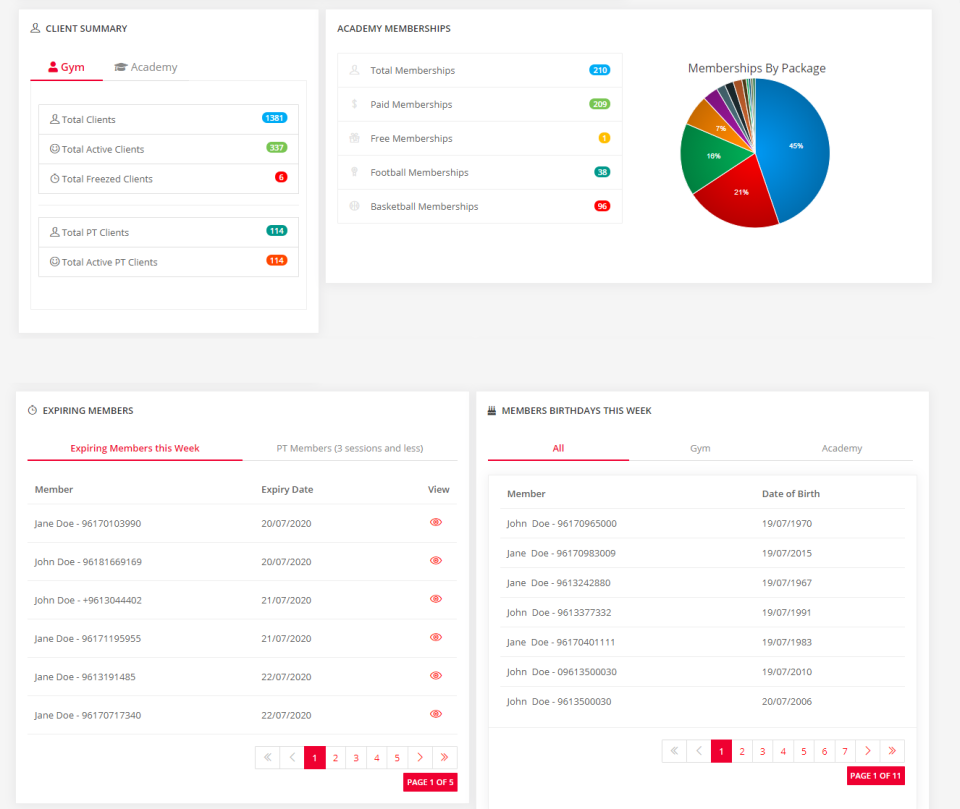Click the eye icon for Jane Doe - 96170103990
Viewport: 960px width, 809px height.
tap(436, 522)
